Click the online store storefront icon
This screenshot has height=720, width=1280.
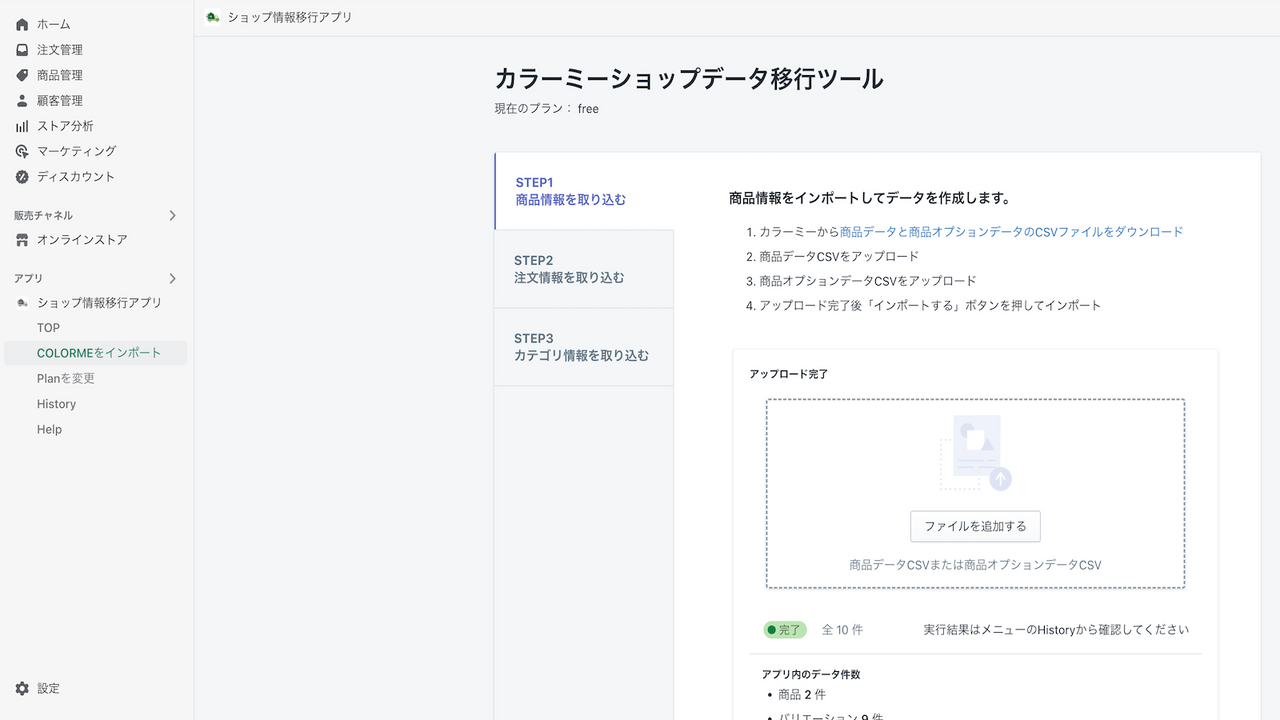(22, 240)
